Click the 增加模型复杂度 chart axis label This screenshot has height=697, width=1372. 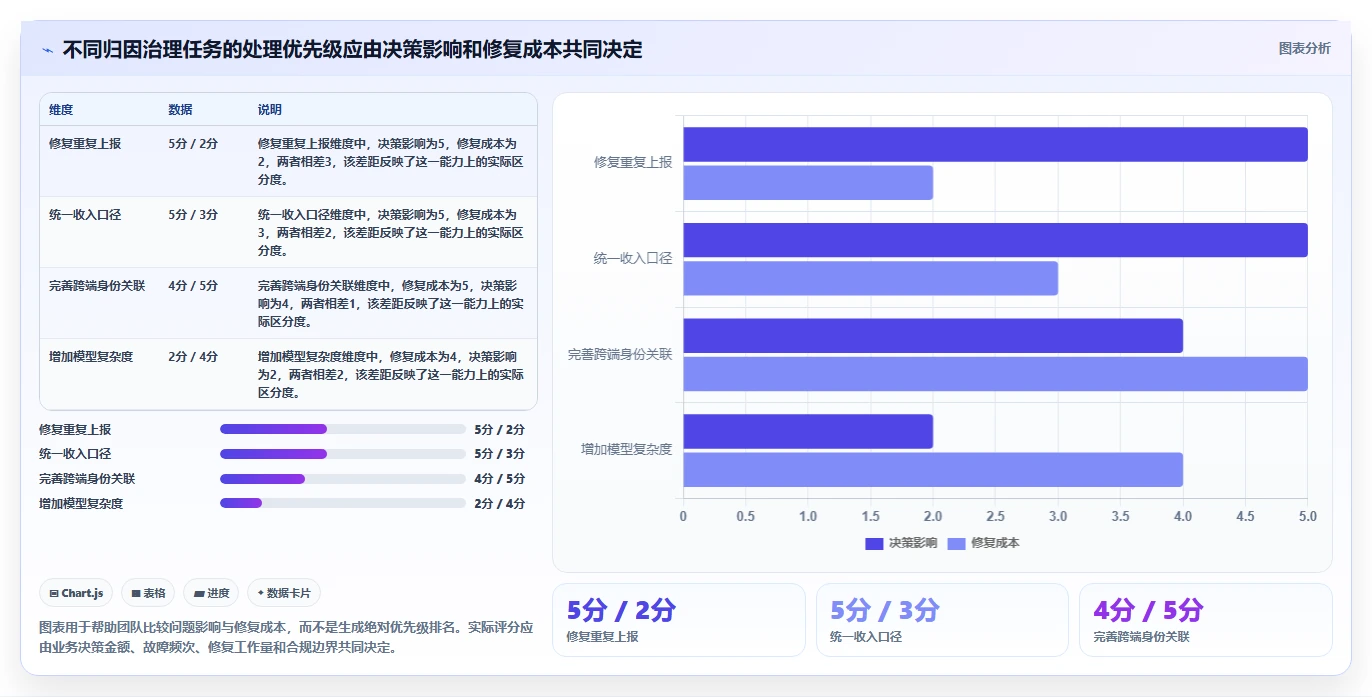coord(627,450)
